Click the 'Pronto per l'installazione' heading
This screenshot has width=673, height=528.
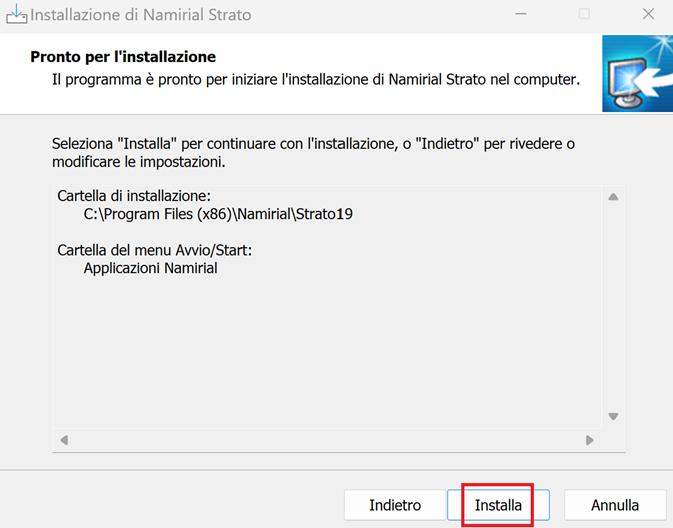point(123,57)
